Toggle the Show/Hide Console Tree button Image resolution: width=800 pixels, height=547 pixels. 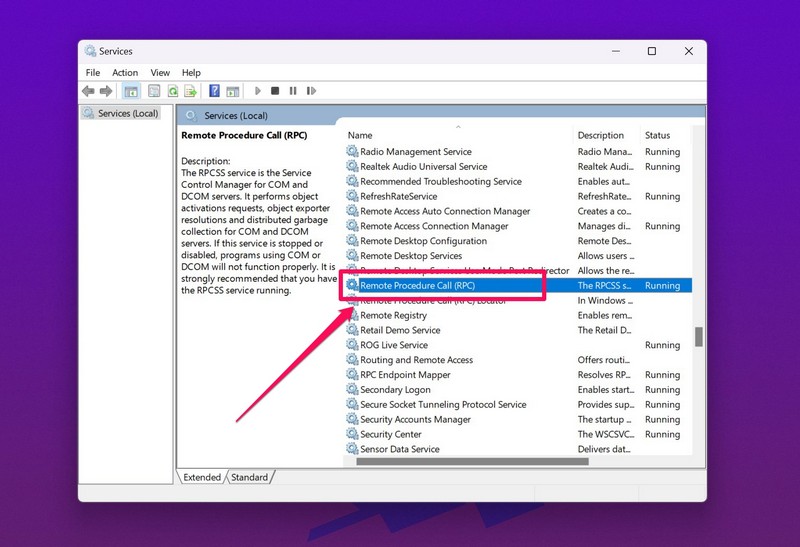click(x=131, y=91)
